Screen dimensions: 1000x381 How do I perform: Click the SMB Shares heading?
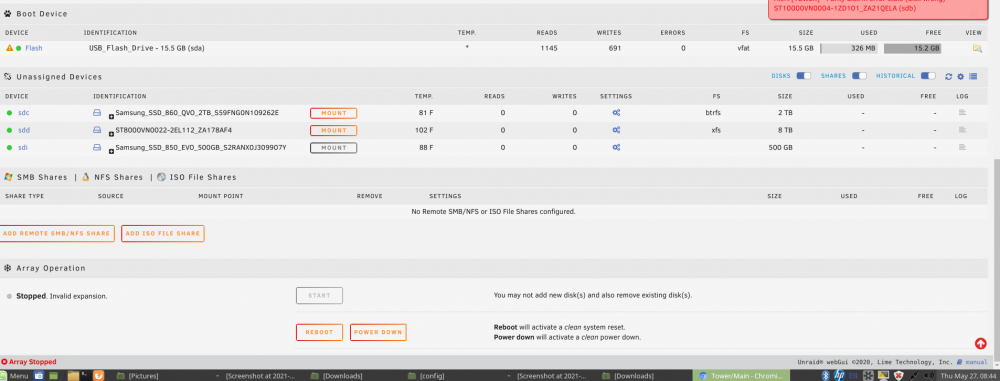coord(41,177)
